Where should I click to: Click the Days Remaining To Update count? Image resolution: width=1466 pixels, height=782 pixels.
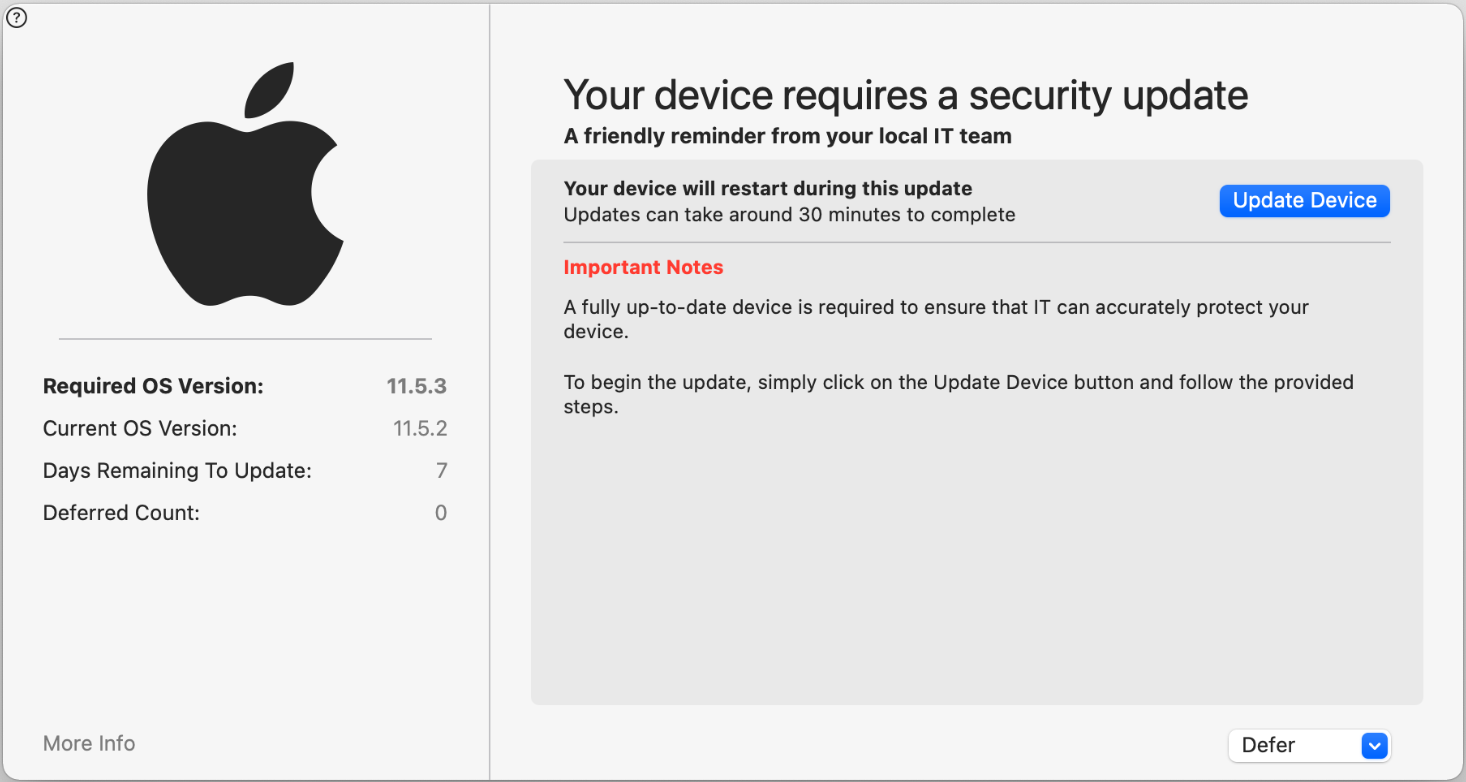(442, 470)
